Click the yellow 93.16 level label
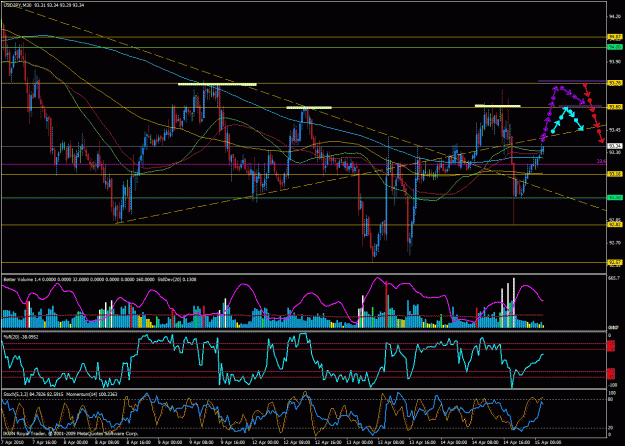 (x=613, y=174)
